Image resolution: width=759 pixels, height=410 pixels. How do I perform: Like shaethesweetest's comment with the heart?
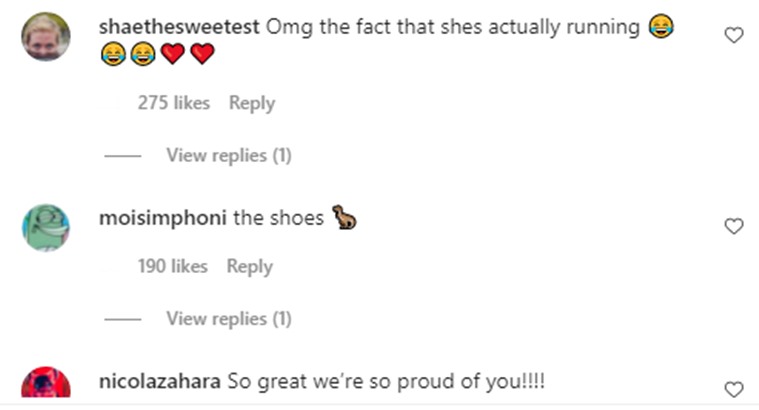pyautogui.click(x=733, y=36)
